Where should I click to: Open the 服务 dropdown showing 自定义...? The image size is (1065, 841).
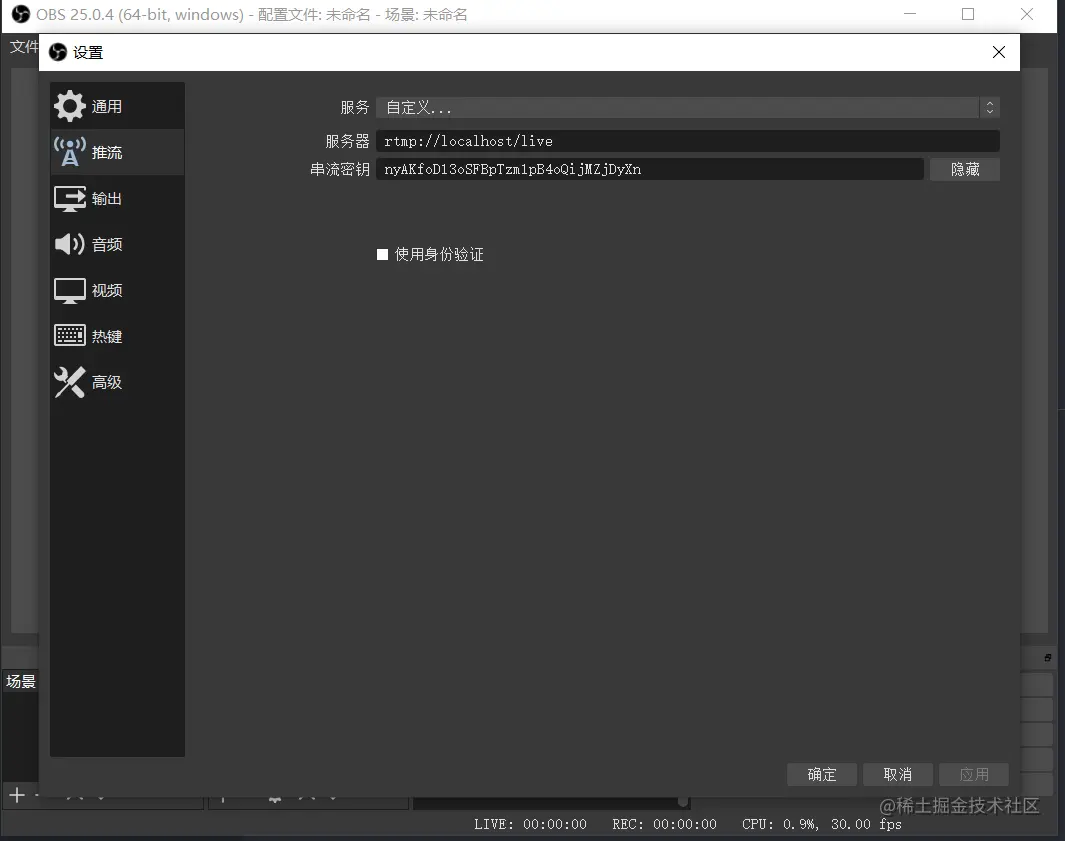(x=687, y=107)
